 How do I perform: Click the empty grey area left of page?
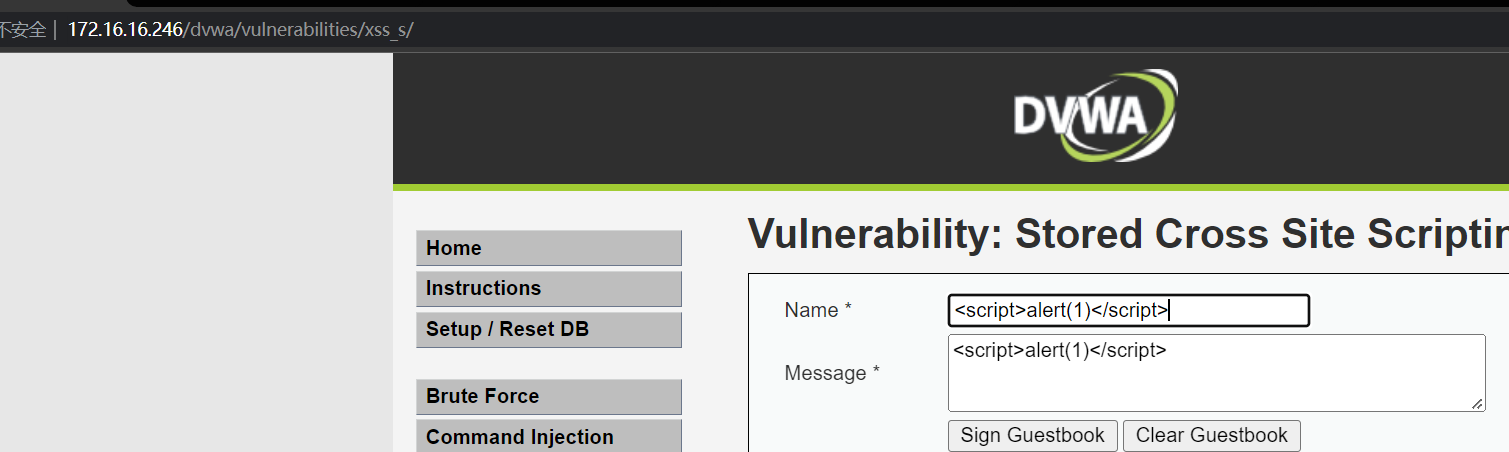196,250
